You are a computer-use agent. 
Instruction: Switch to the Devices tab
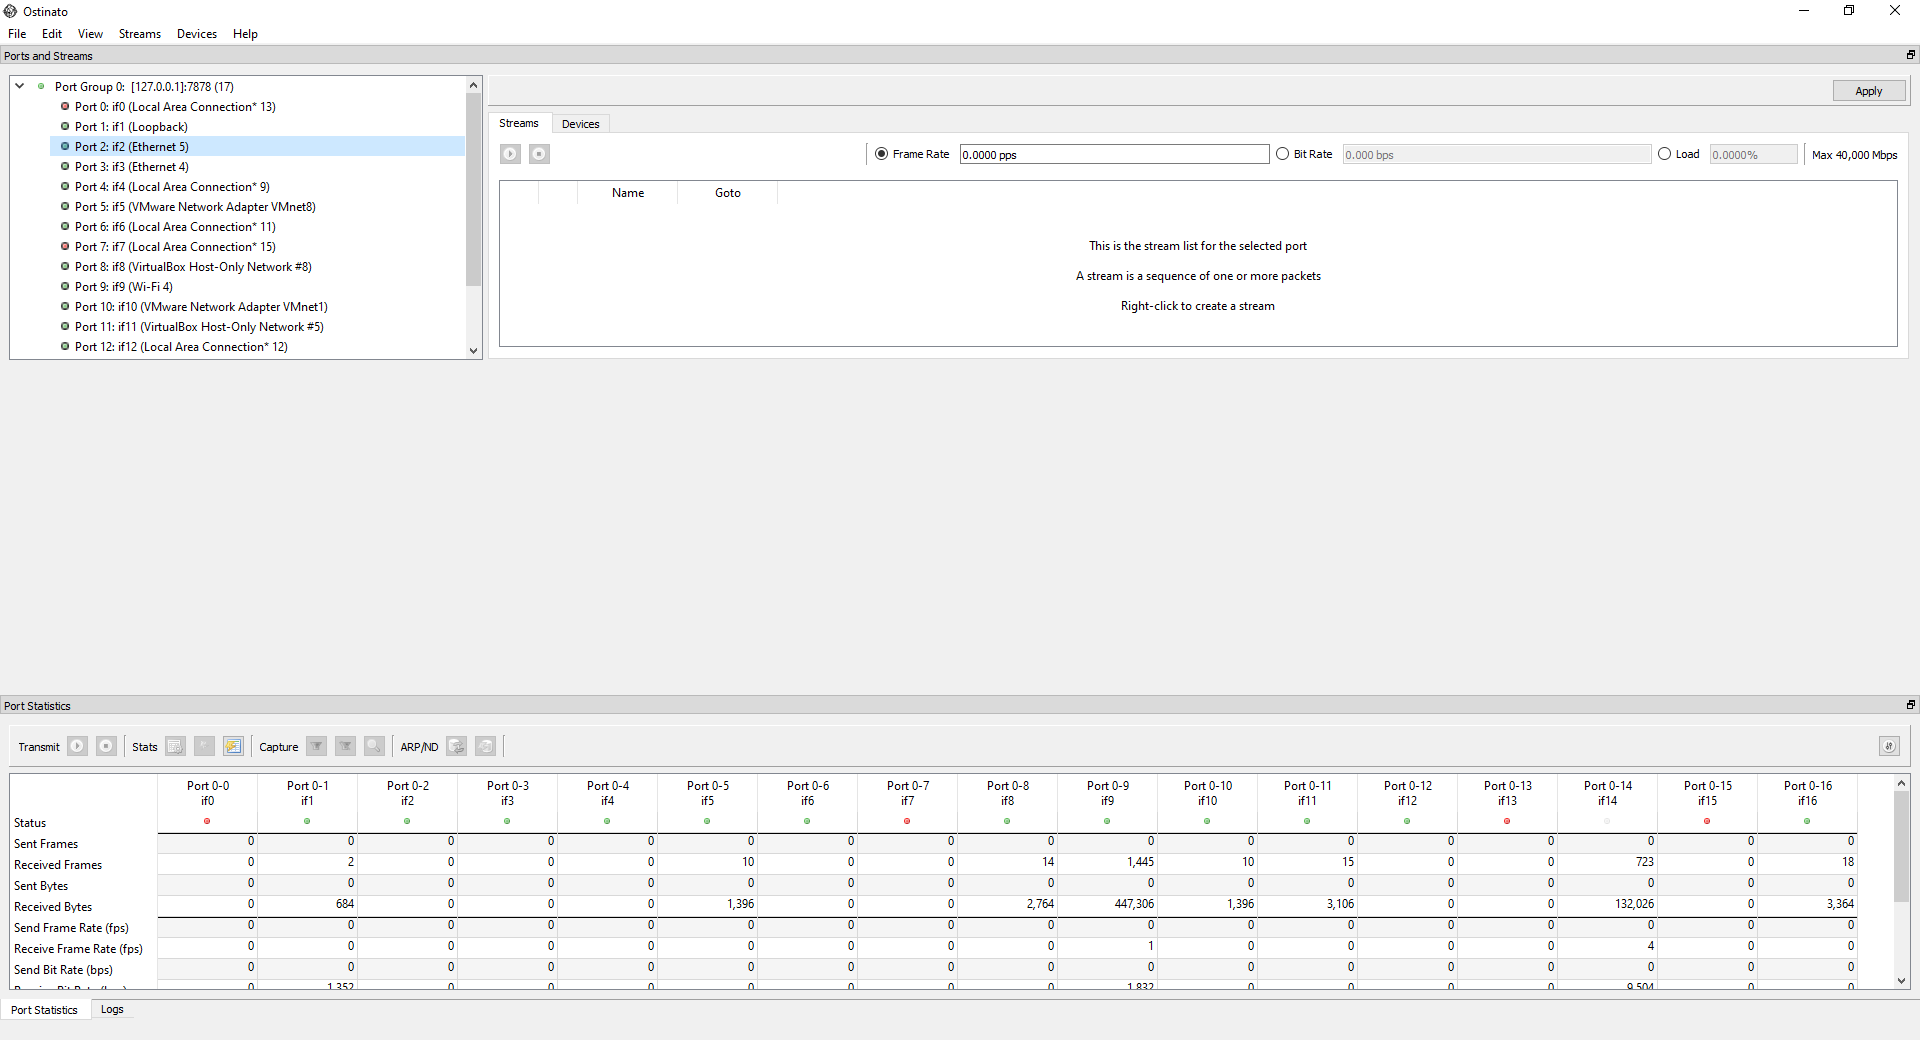click(x=580, y=124)
